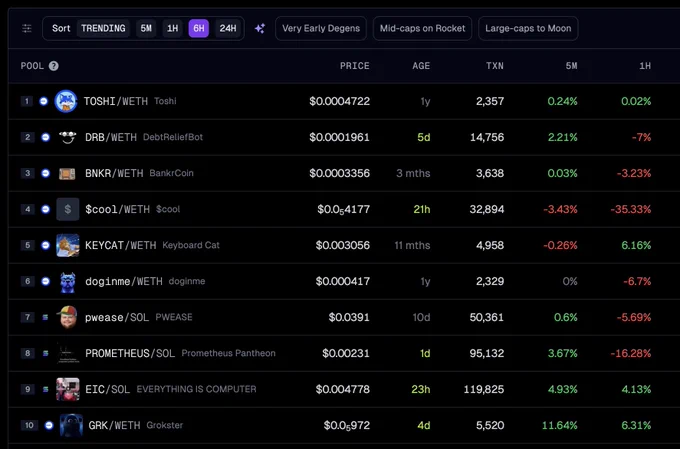Open the TOSHI/WETH pool
The width and height of the screenshot is (680, 449).
(x=115, y=101)
